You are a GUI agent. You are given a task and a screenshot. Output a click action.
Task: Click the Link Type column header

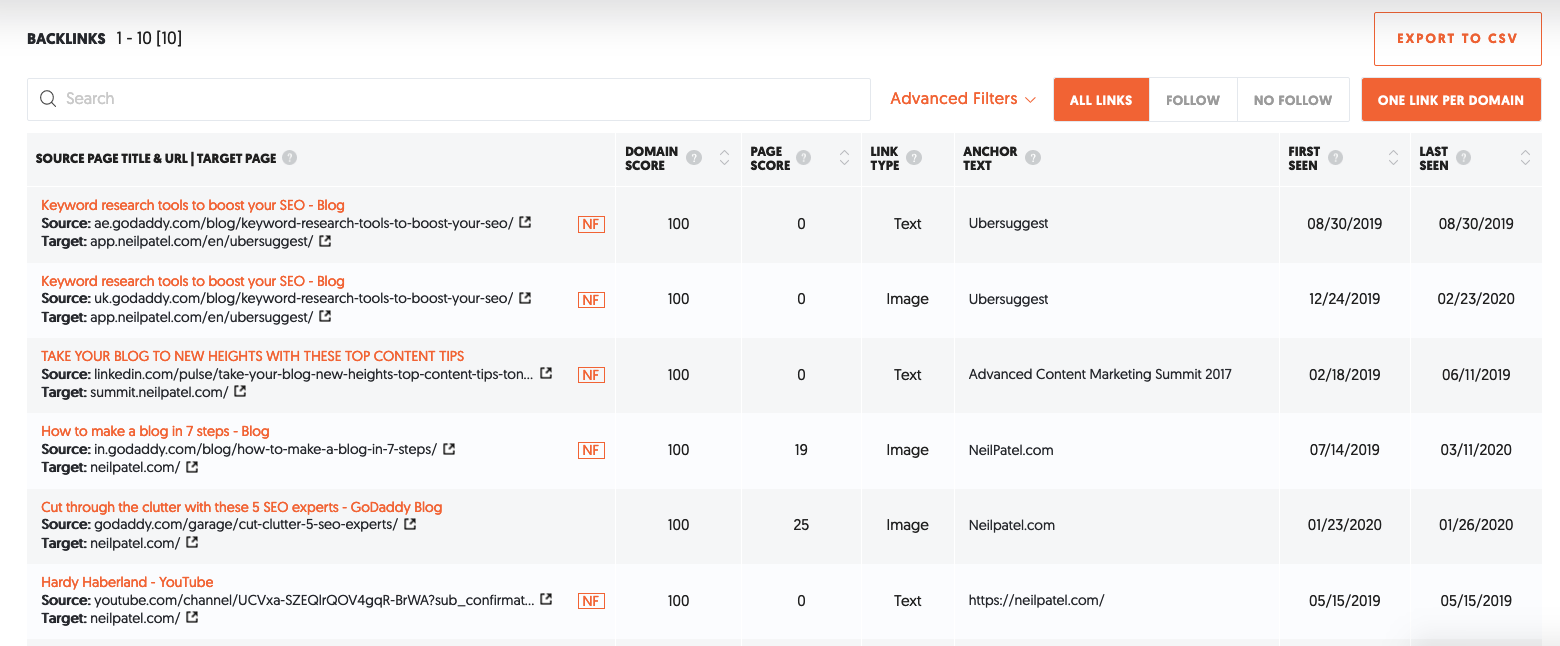(x=884, y=158)
